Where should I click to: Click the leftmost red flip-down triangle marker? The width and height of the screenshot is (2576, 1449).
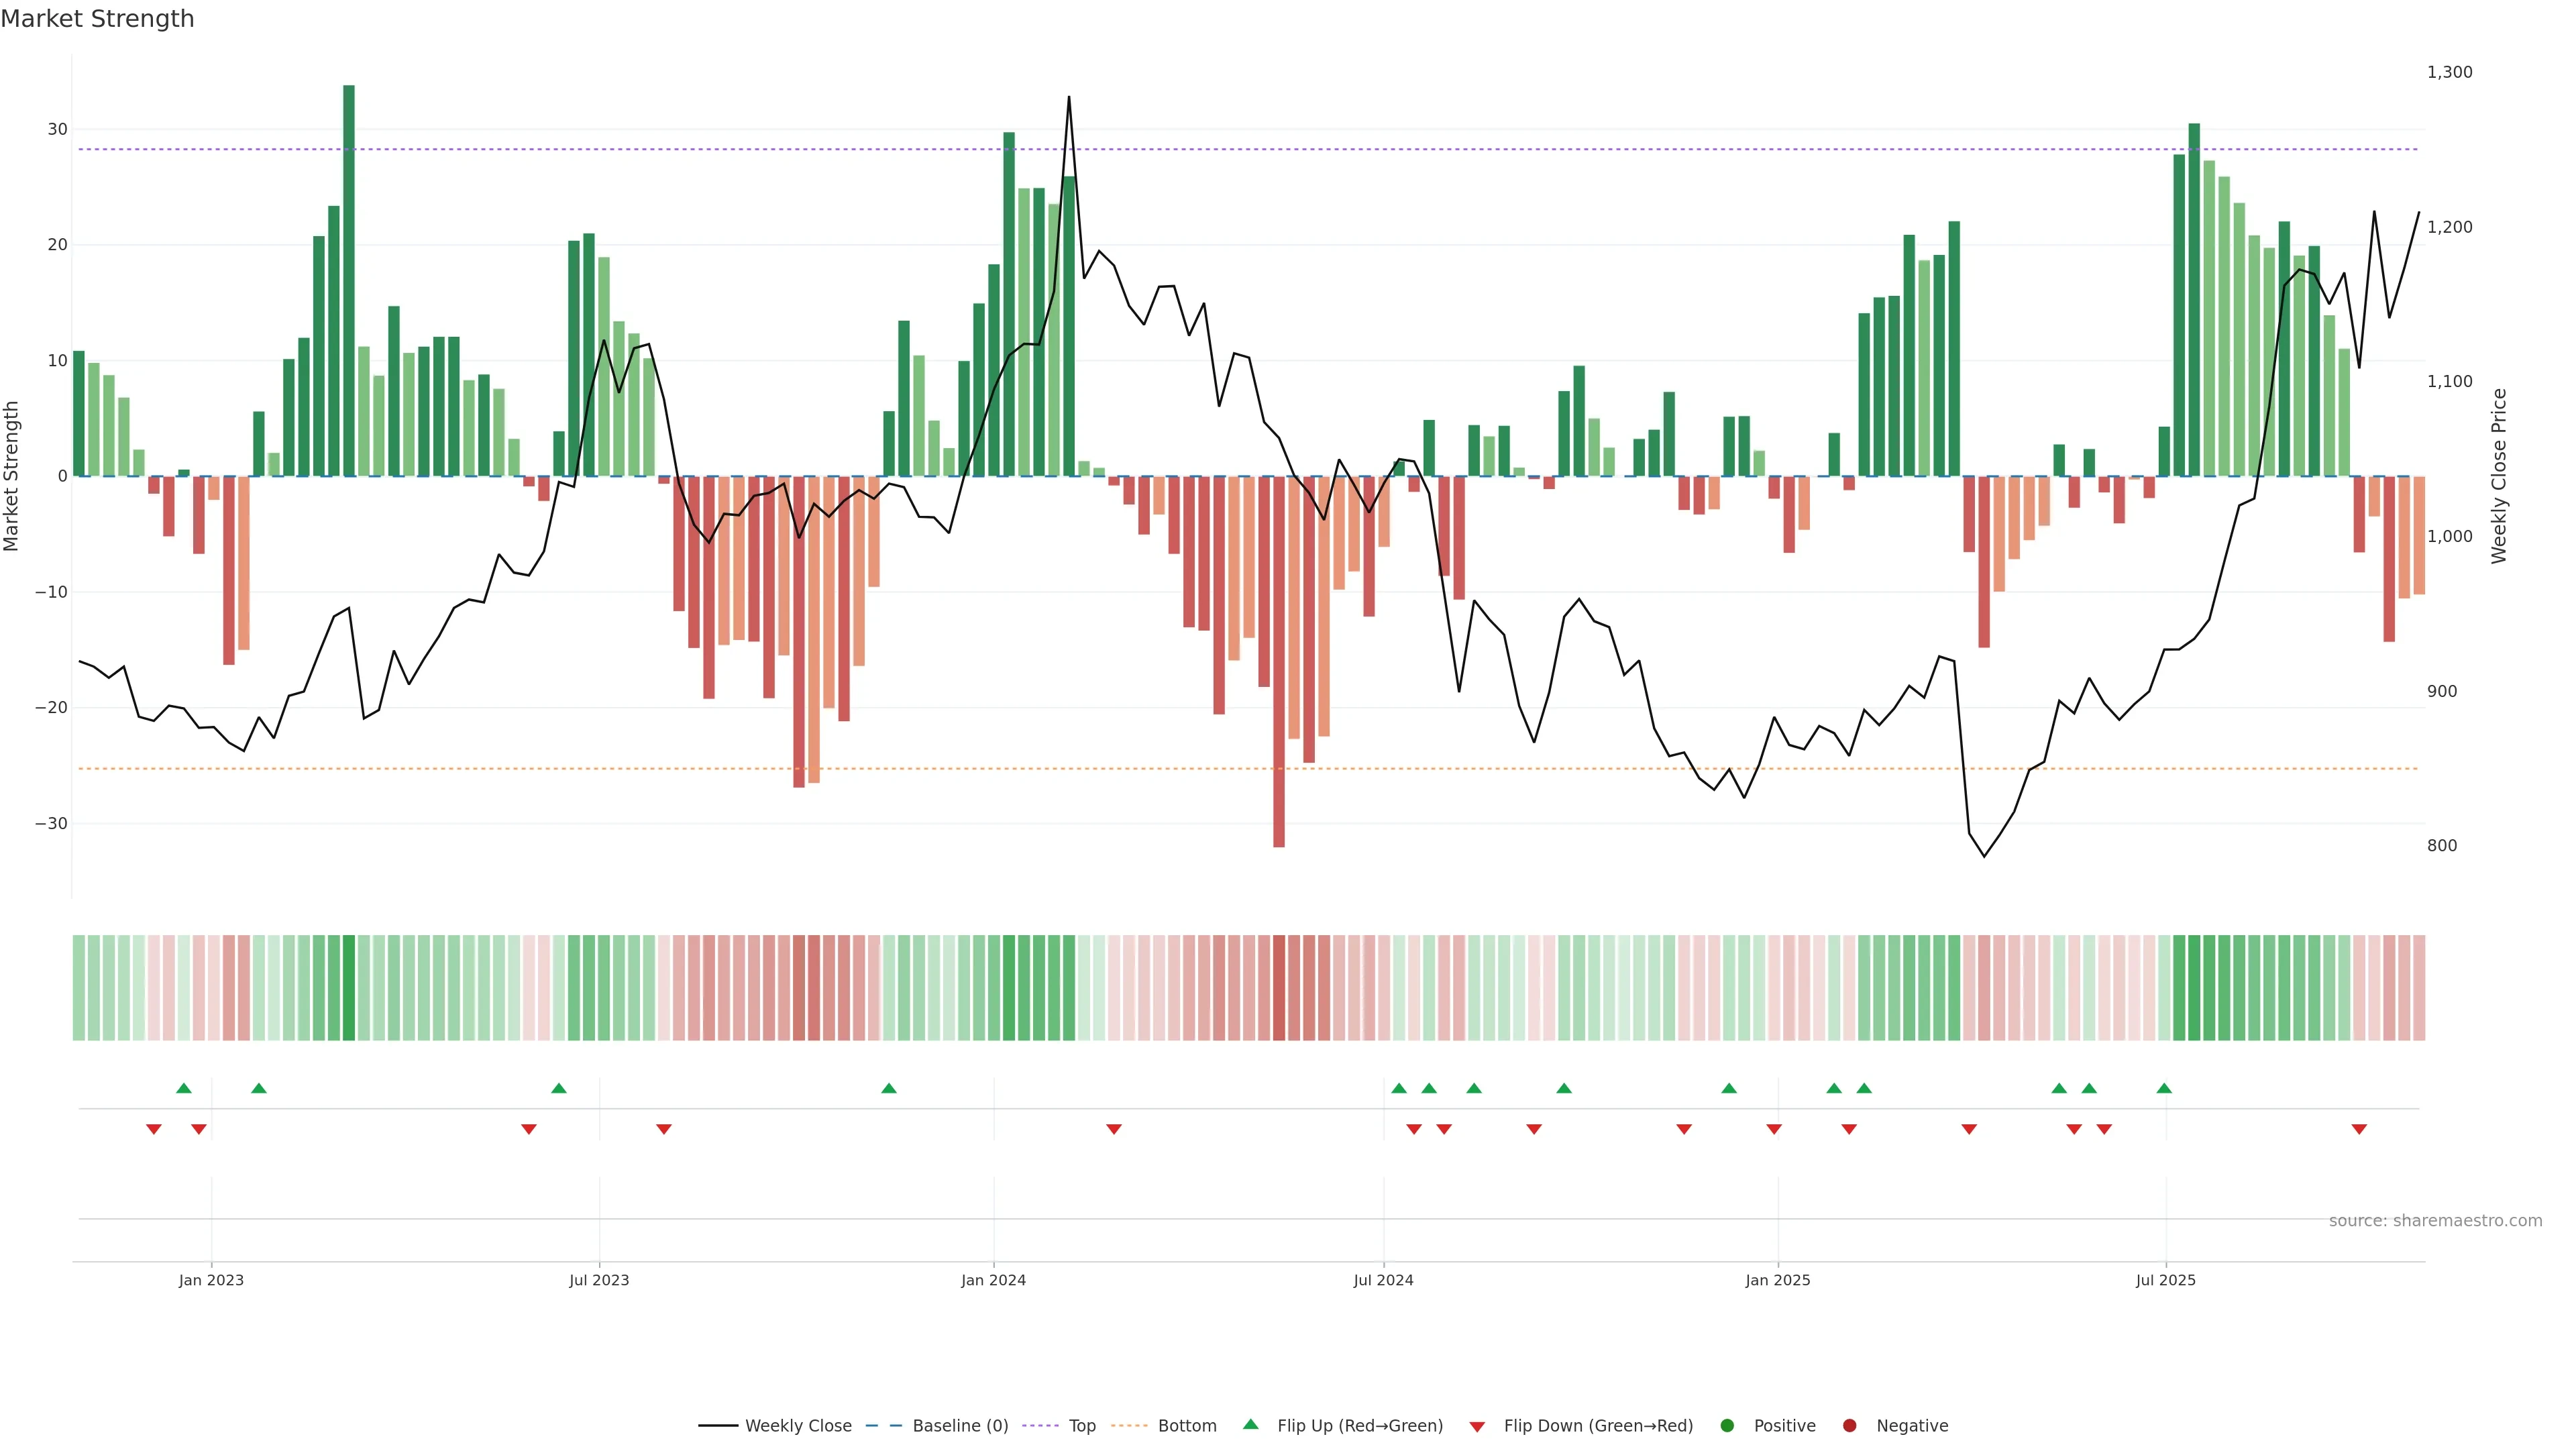click(x=154, y=1129)
